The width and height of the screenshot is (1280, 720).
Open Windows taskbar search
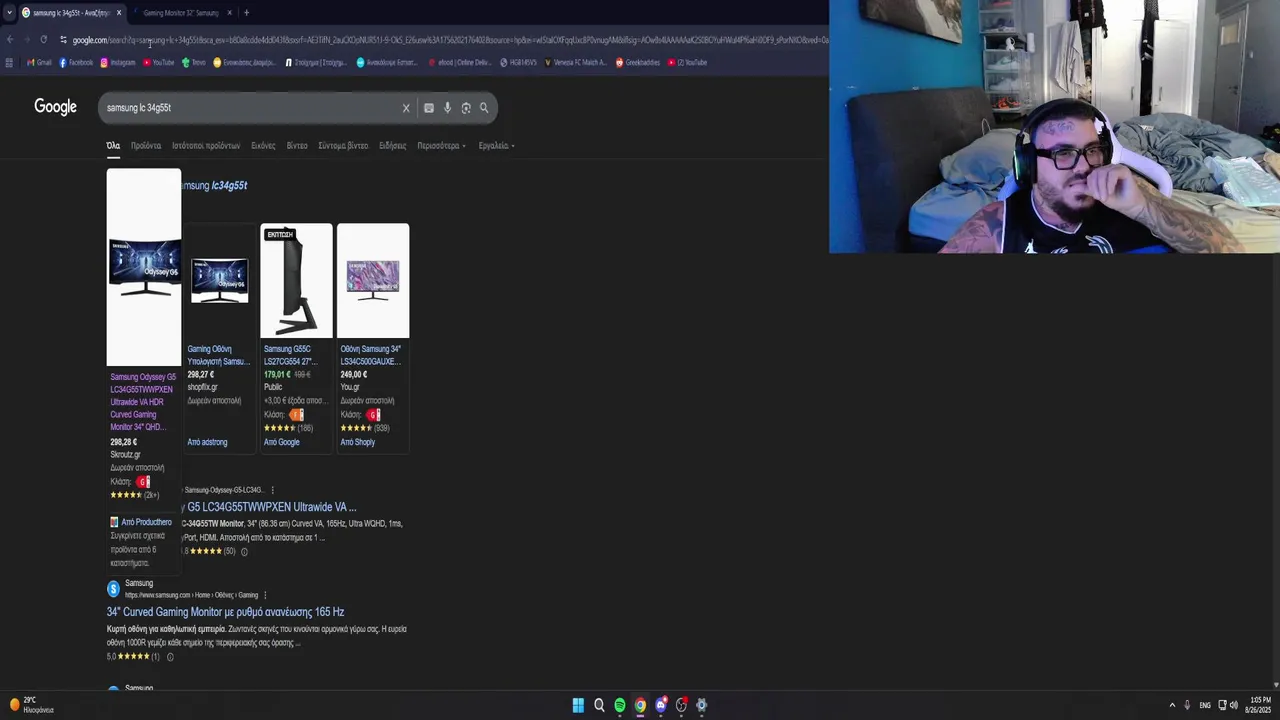(599, 705)
